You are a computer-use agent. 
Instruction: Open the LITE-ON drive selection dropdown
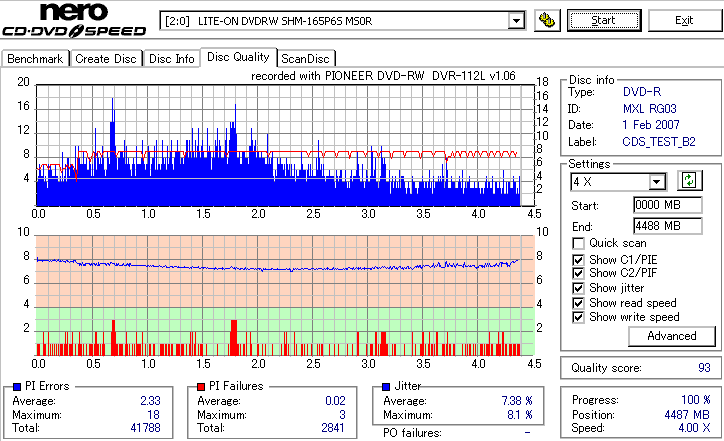click(x=516, y=21)
